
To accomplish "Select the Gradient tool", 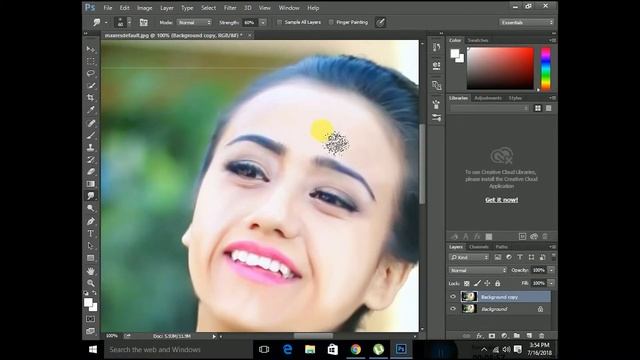I will [x=91, y=184].
